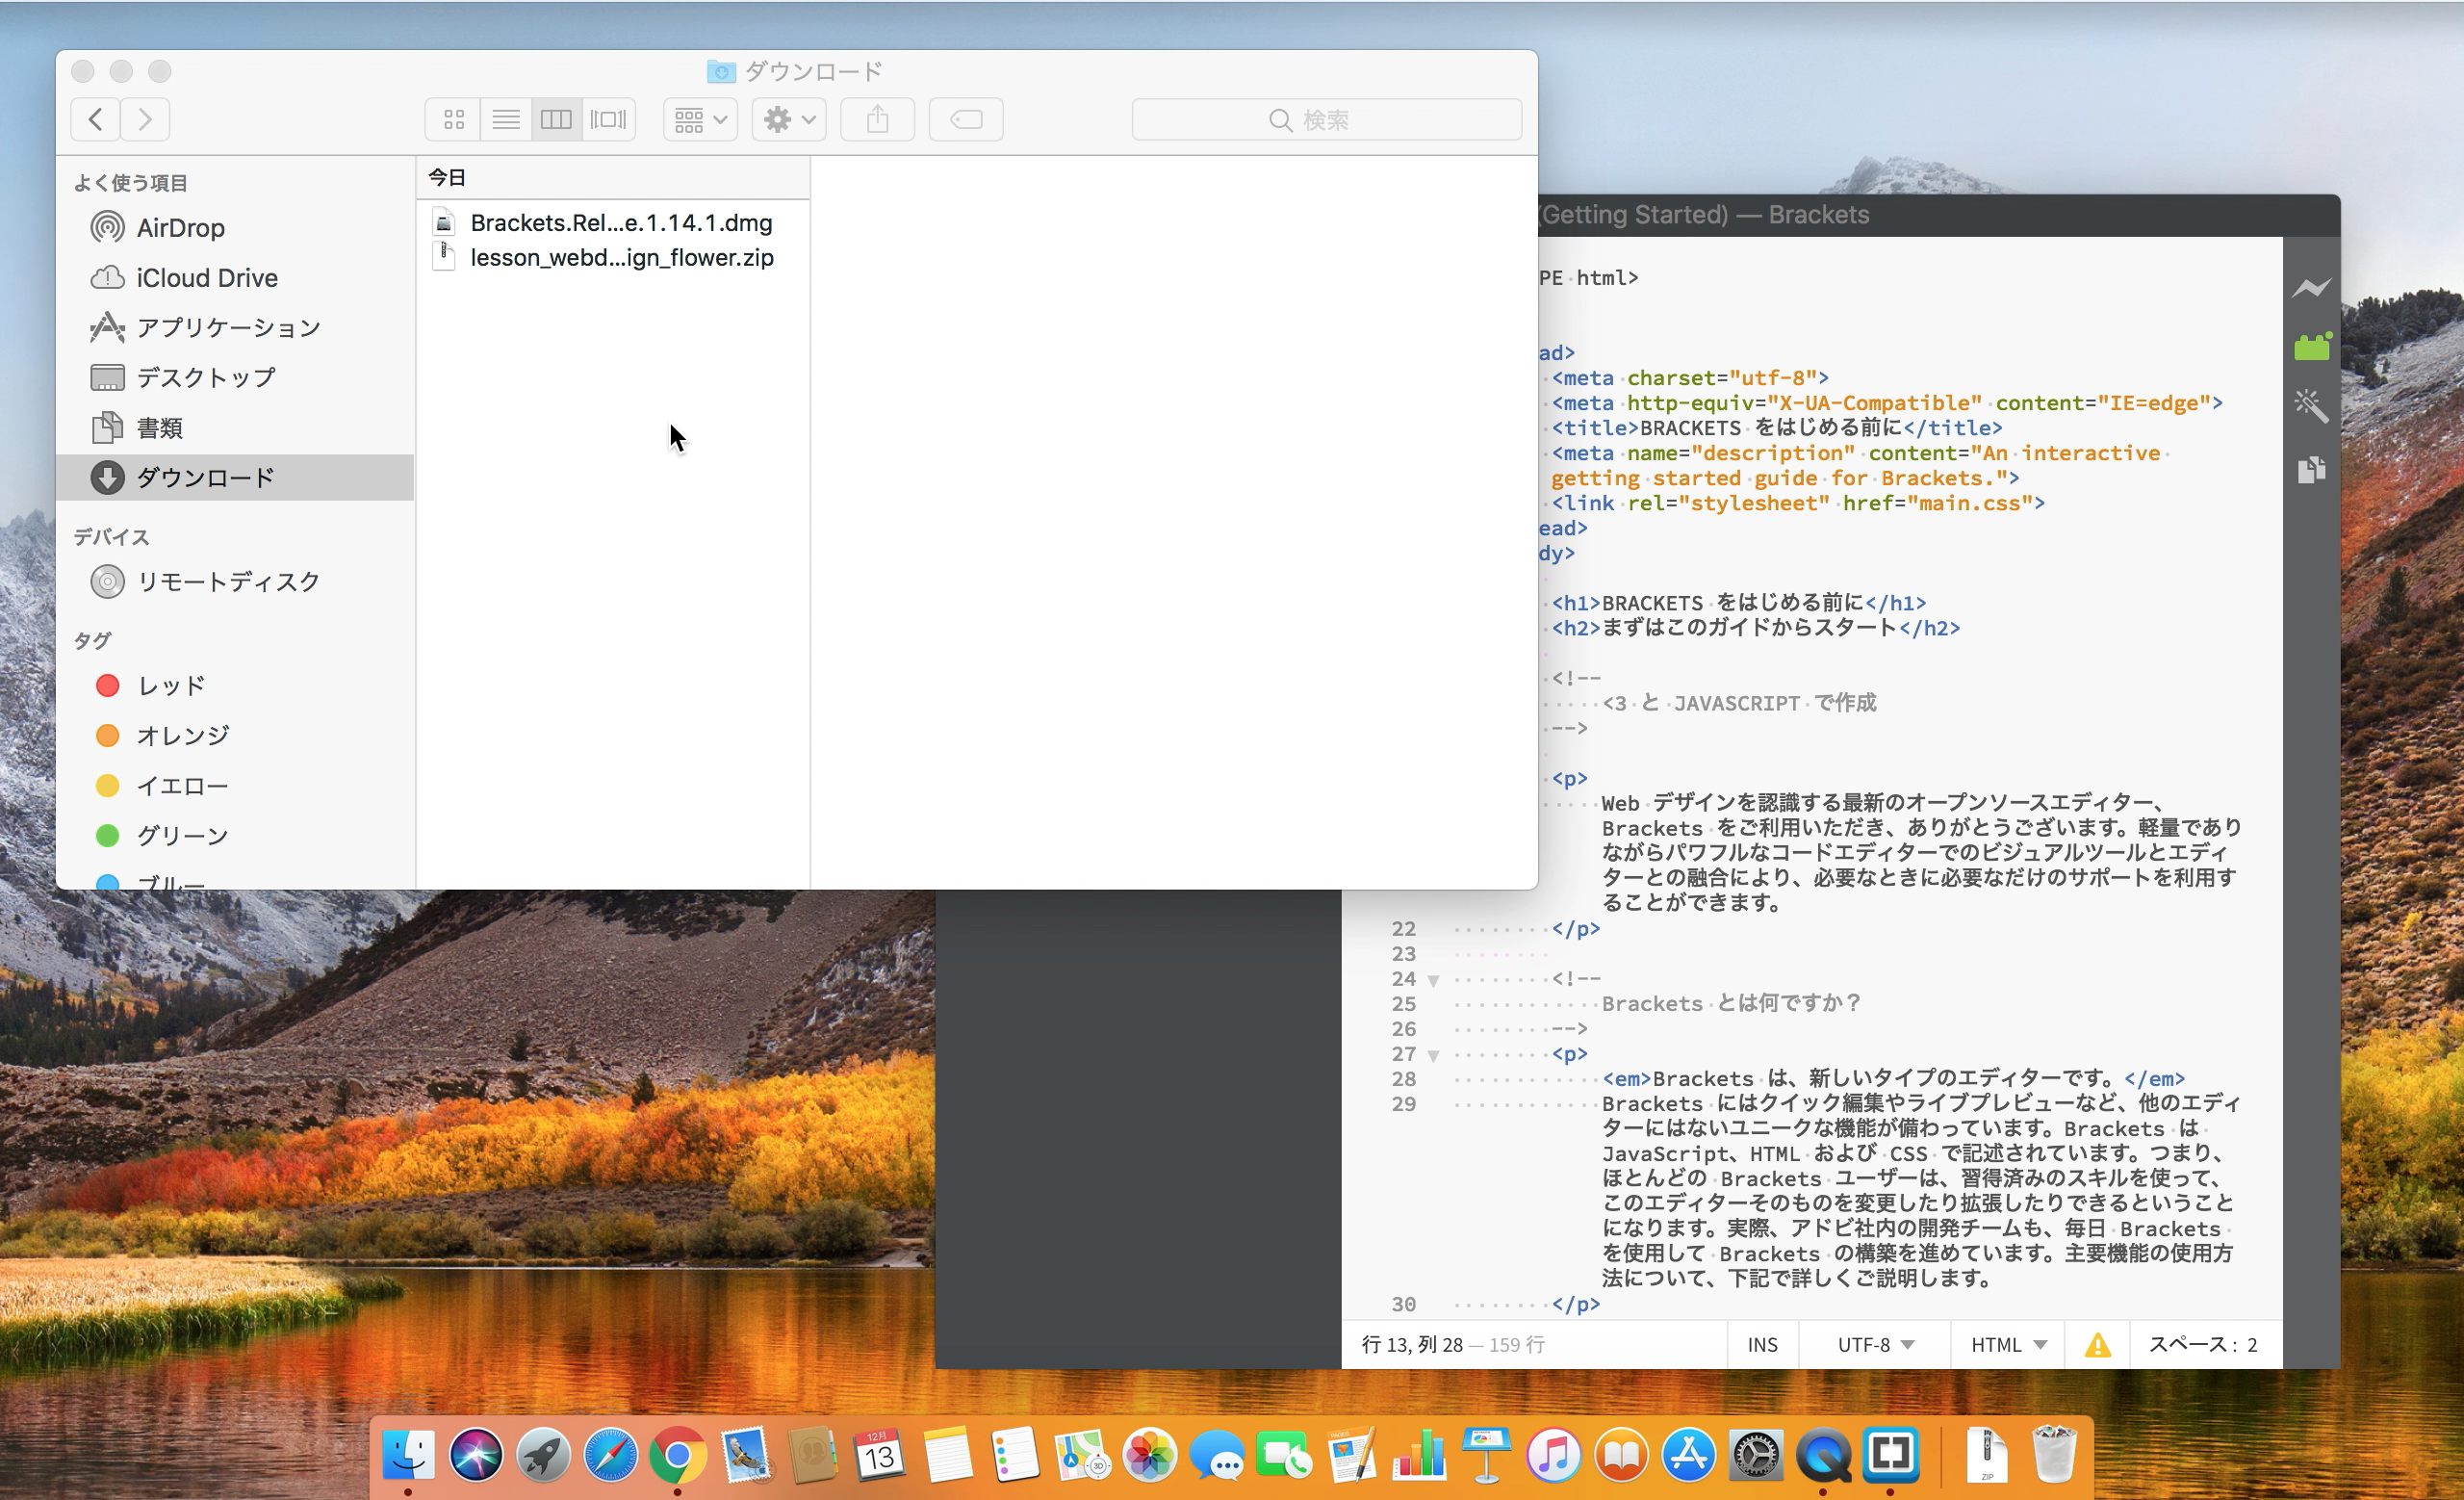Screen dimensions: 2464x1500
Task: Open Brackets from the Dock
Action: 1891,1455
